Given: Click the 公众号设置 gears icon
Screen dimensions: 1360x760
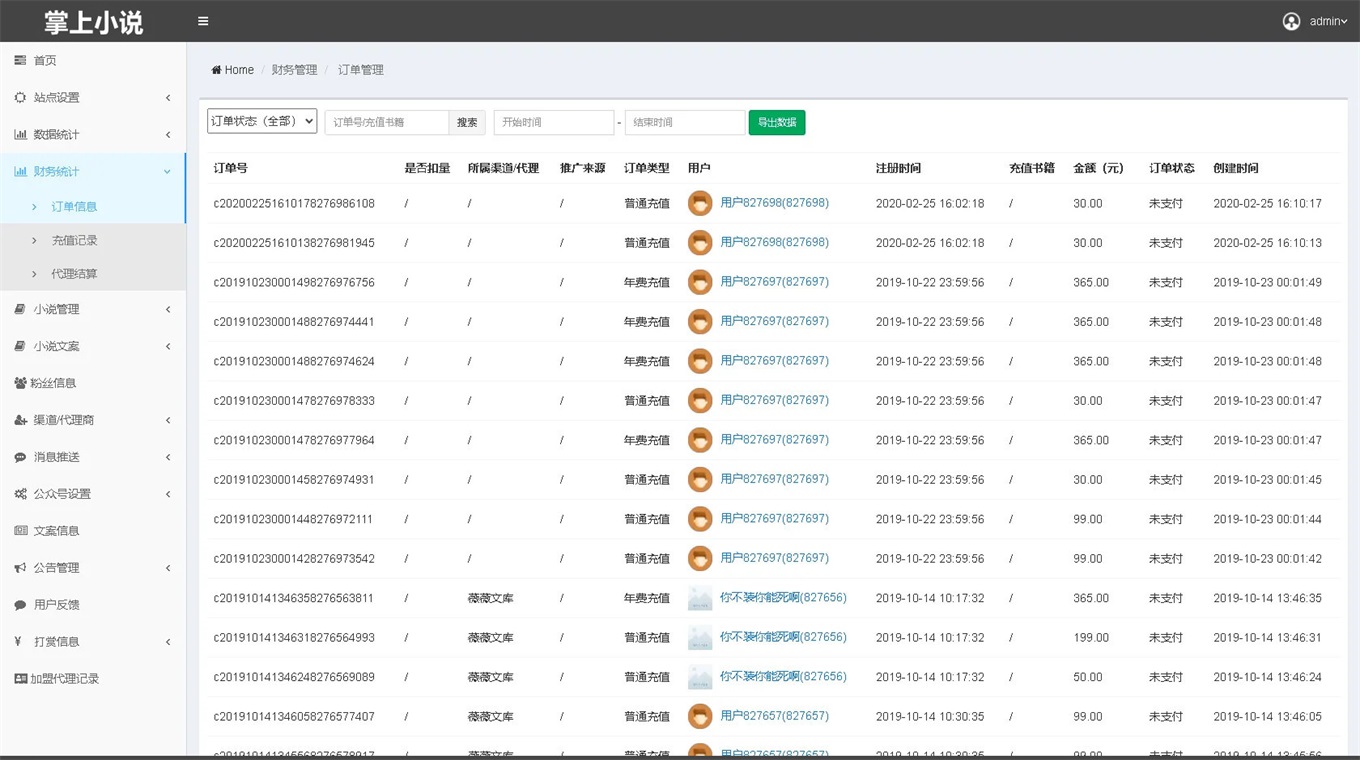Looking at the screenshot, I should pyautogui.click(x=21, y=494).
